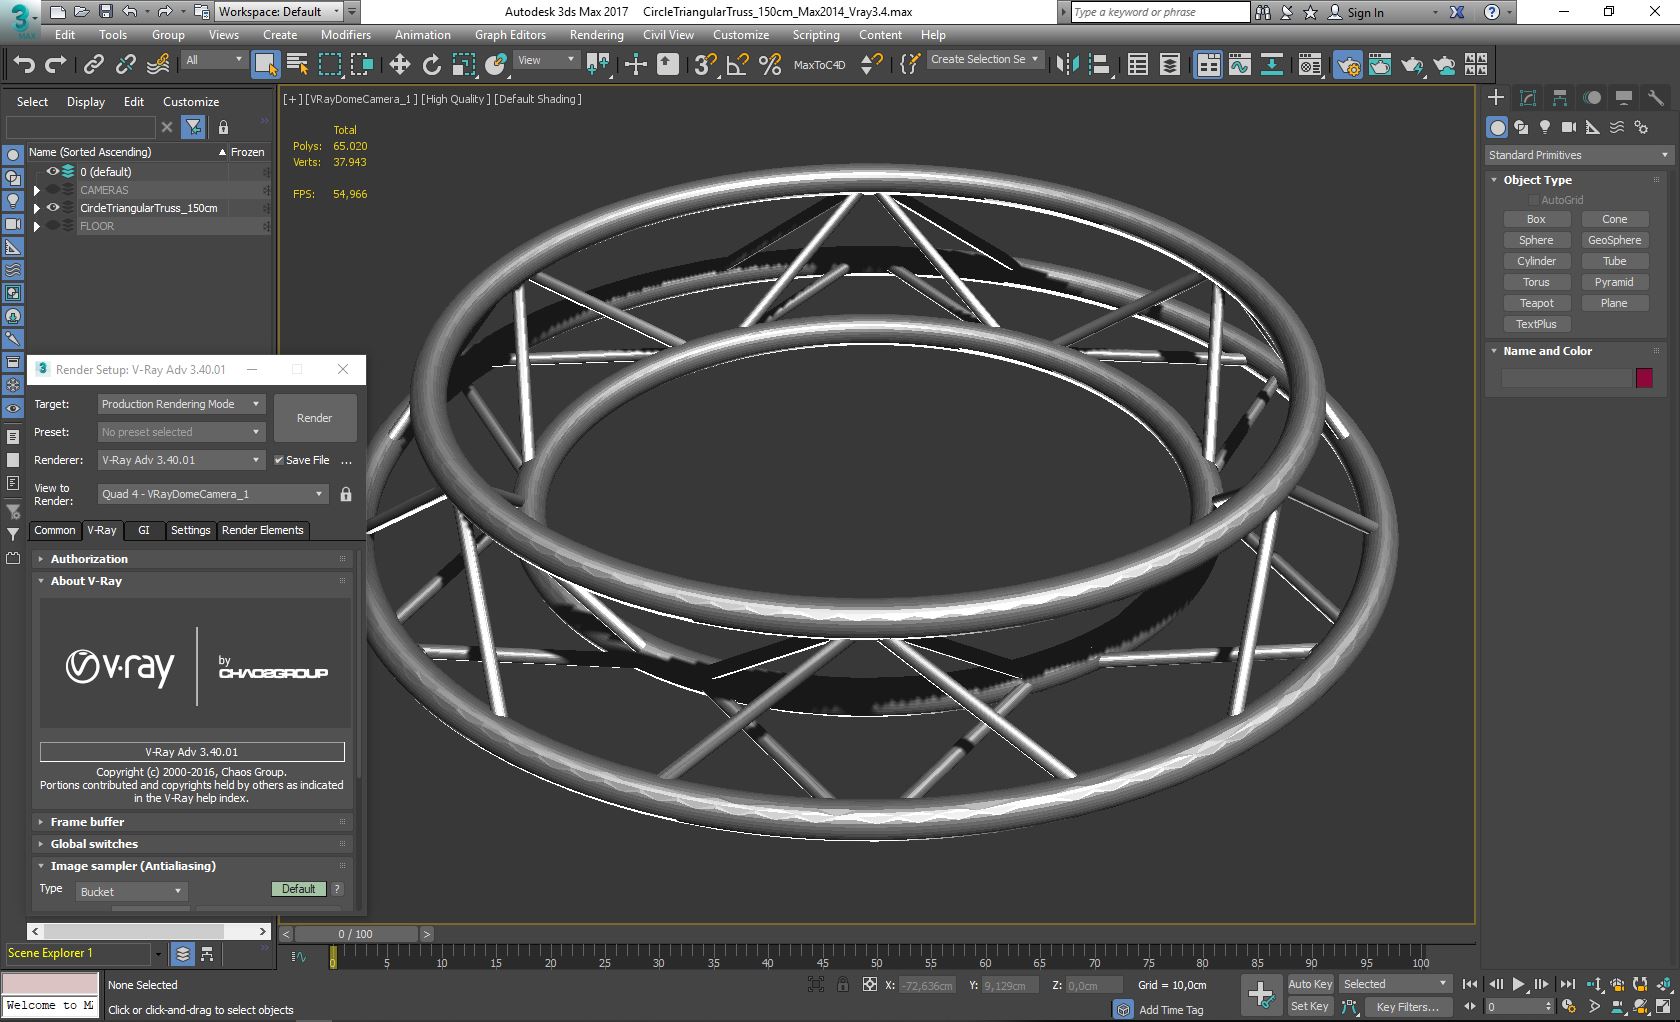Image resolution: width=1680 pixels, height=1022 pixels.
Task: Click the object color swatch
Action: point(1644,378)
